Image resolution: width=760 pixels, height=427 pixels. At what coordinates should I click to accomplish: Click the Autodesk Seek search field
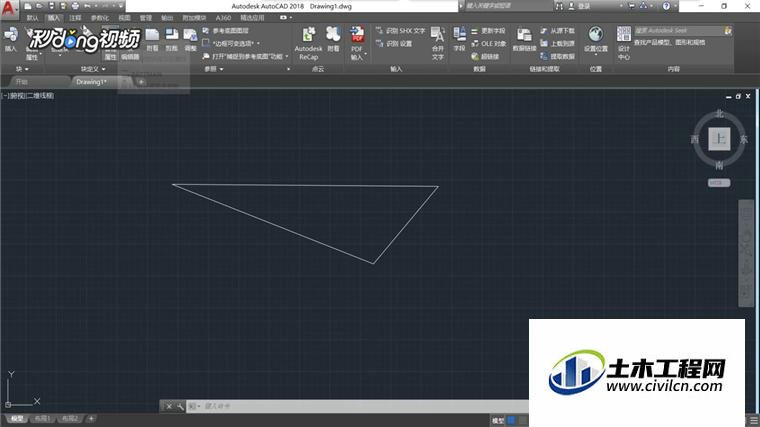click(x=679, y=31)
